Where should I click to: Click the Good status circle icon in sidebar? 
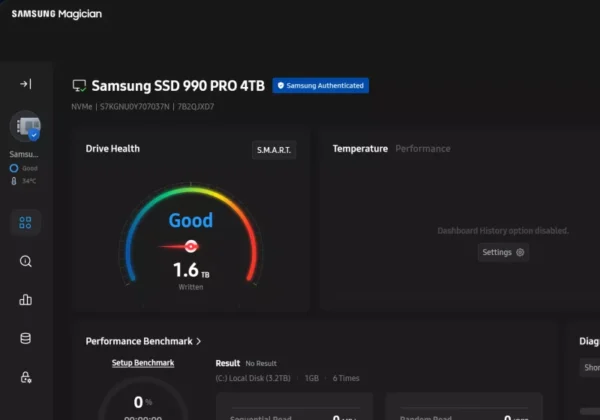click(x=14, y=168)
